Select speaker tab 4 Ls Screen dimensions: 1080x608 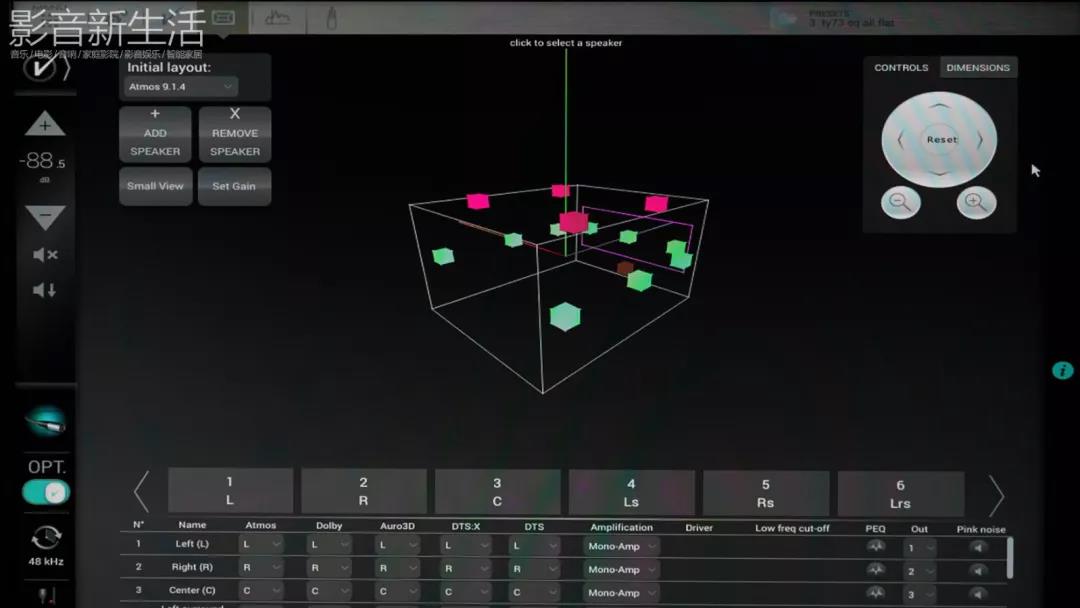[x=632, y=492]
